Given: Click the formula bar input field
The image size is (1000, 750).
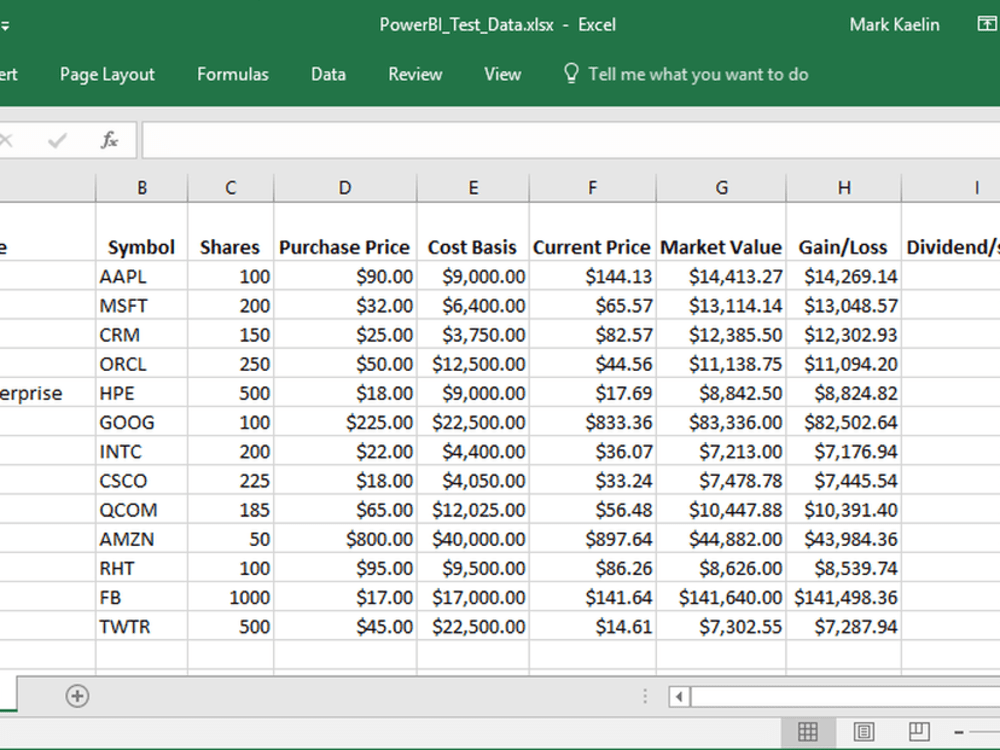Looking at the screenshot, I should [x=571, y=140].
